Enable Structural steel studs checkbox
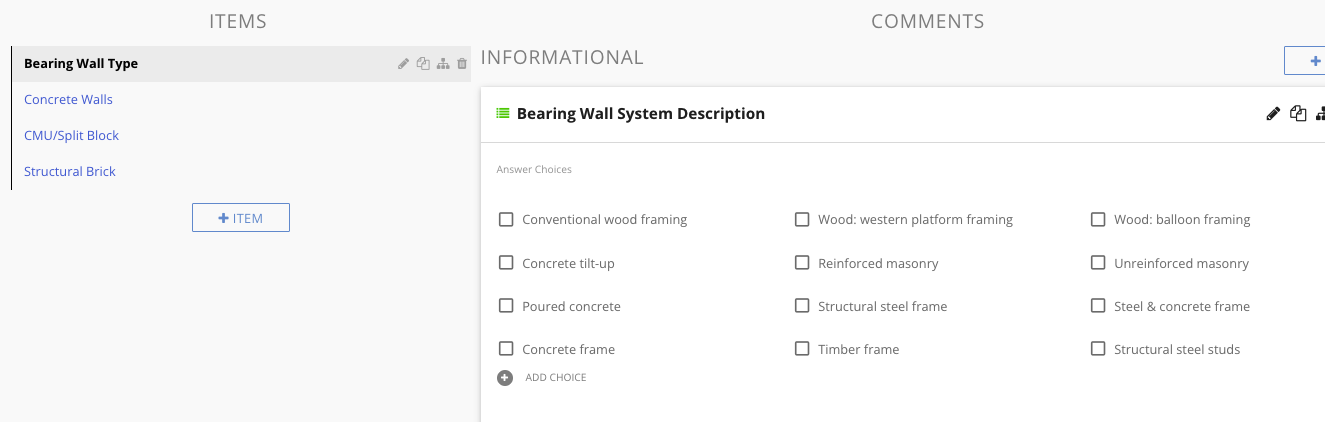The width and height of the screenshot is (1325, 422). [x=1098, y=349]
